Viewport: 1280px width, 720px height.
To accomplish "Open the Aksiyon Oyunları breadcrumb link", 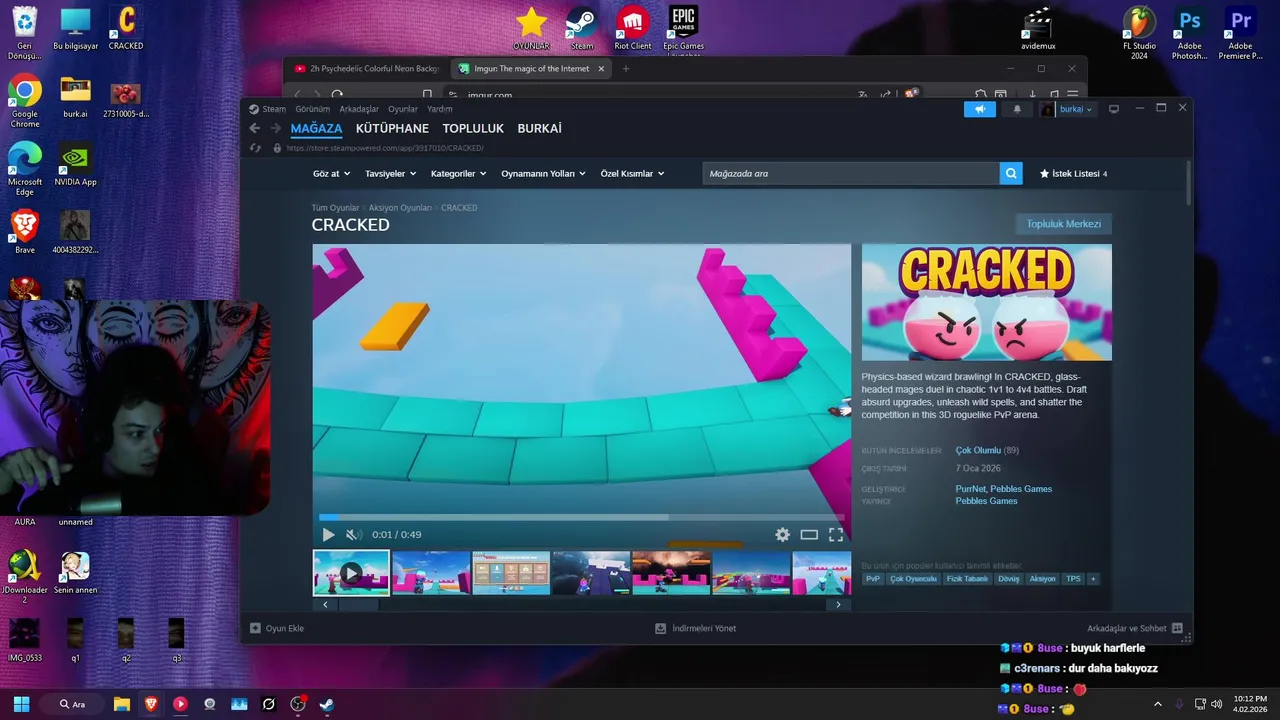I will [400, 208].
